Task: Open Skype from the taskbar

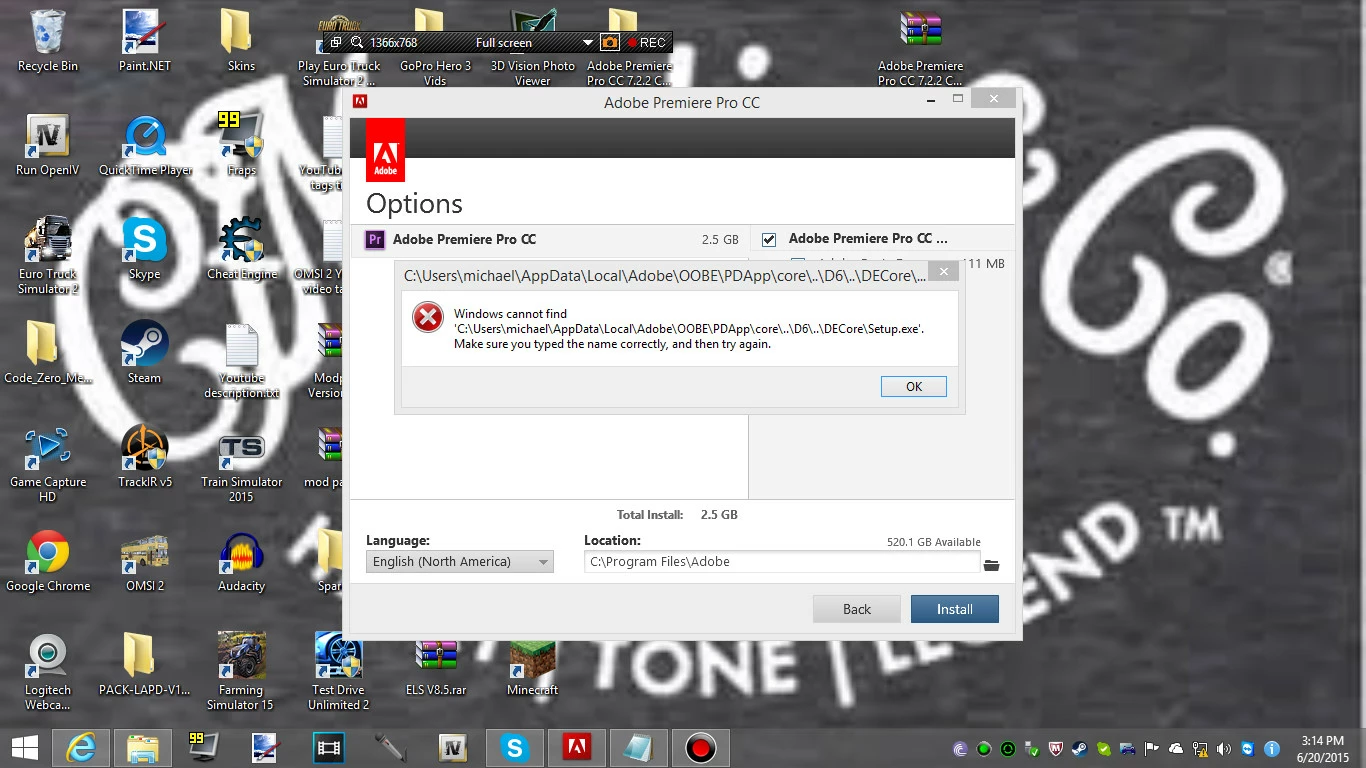Action: coord(514,748)
